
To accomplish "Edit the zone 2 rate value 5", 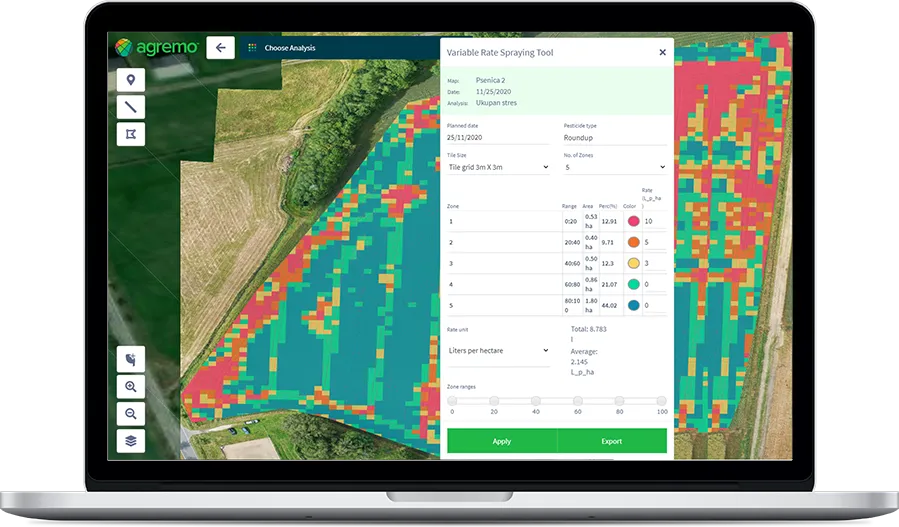I will (x=654, y=242).
